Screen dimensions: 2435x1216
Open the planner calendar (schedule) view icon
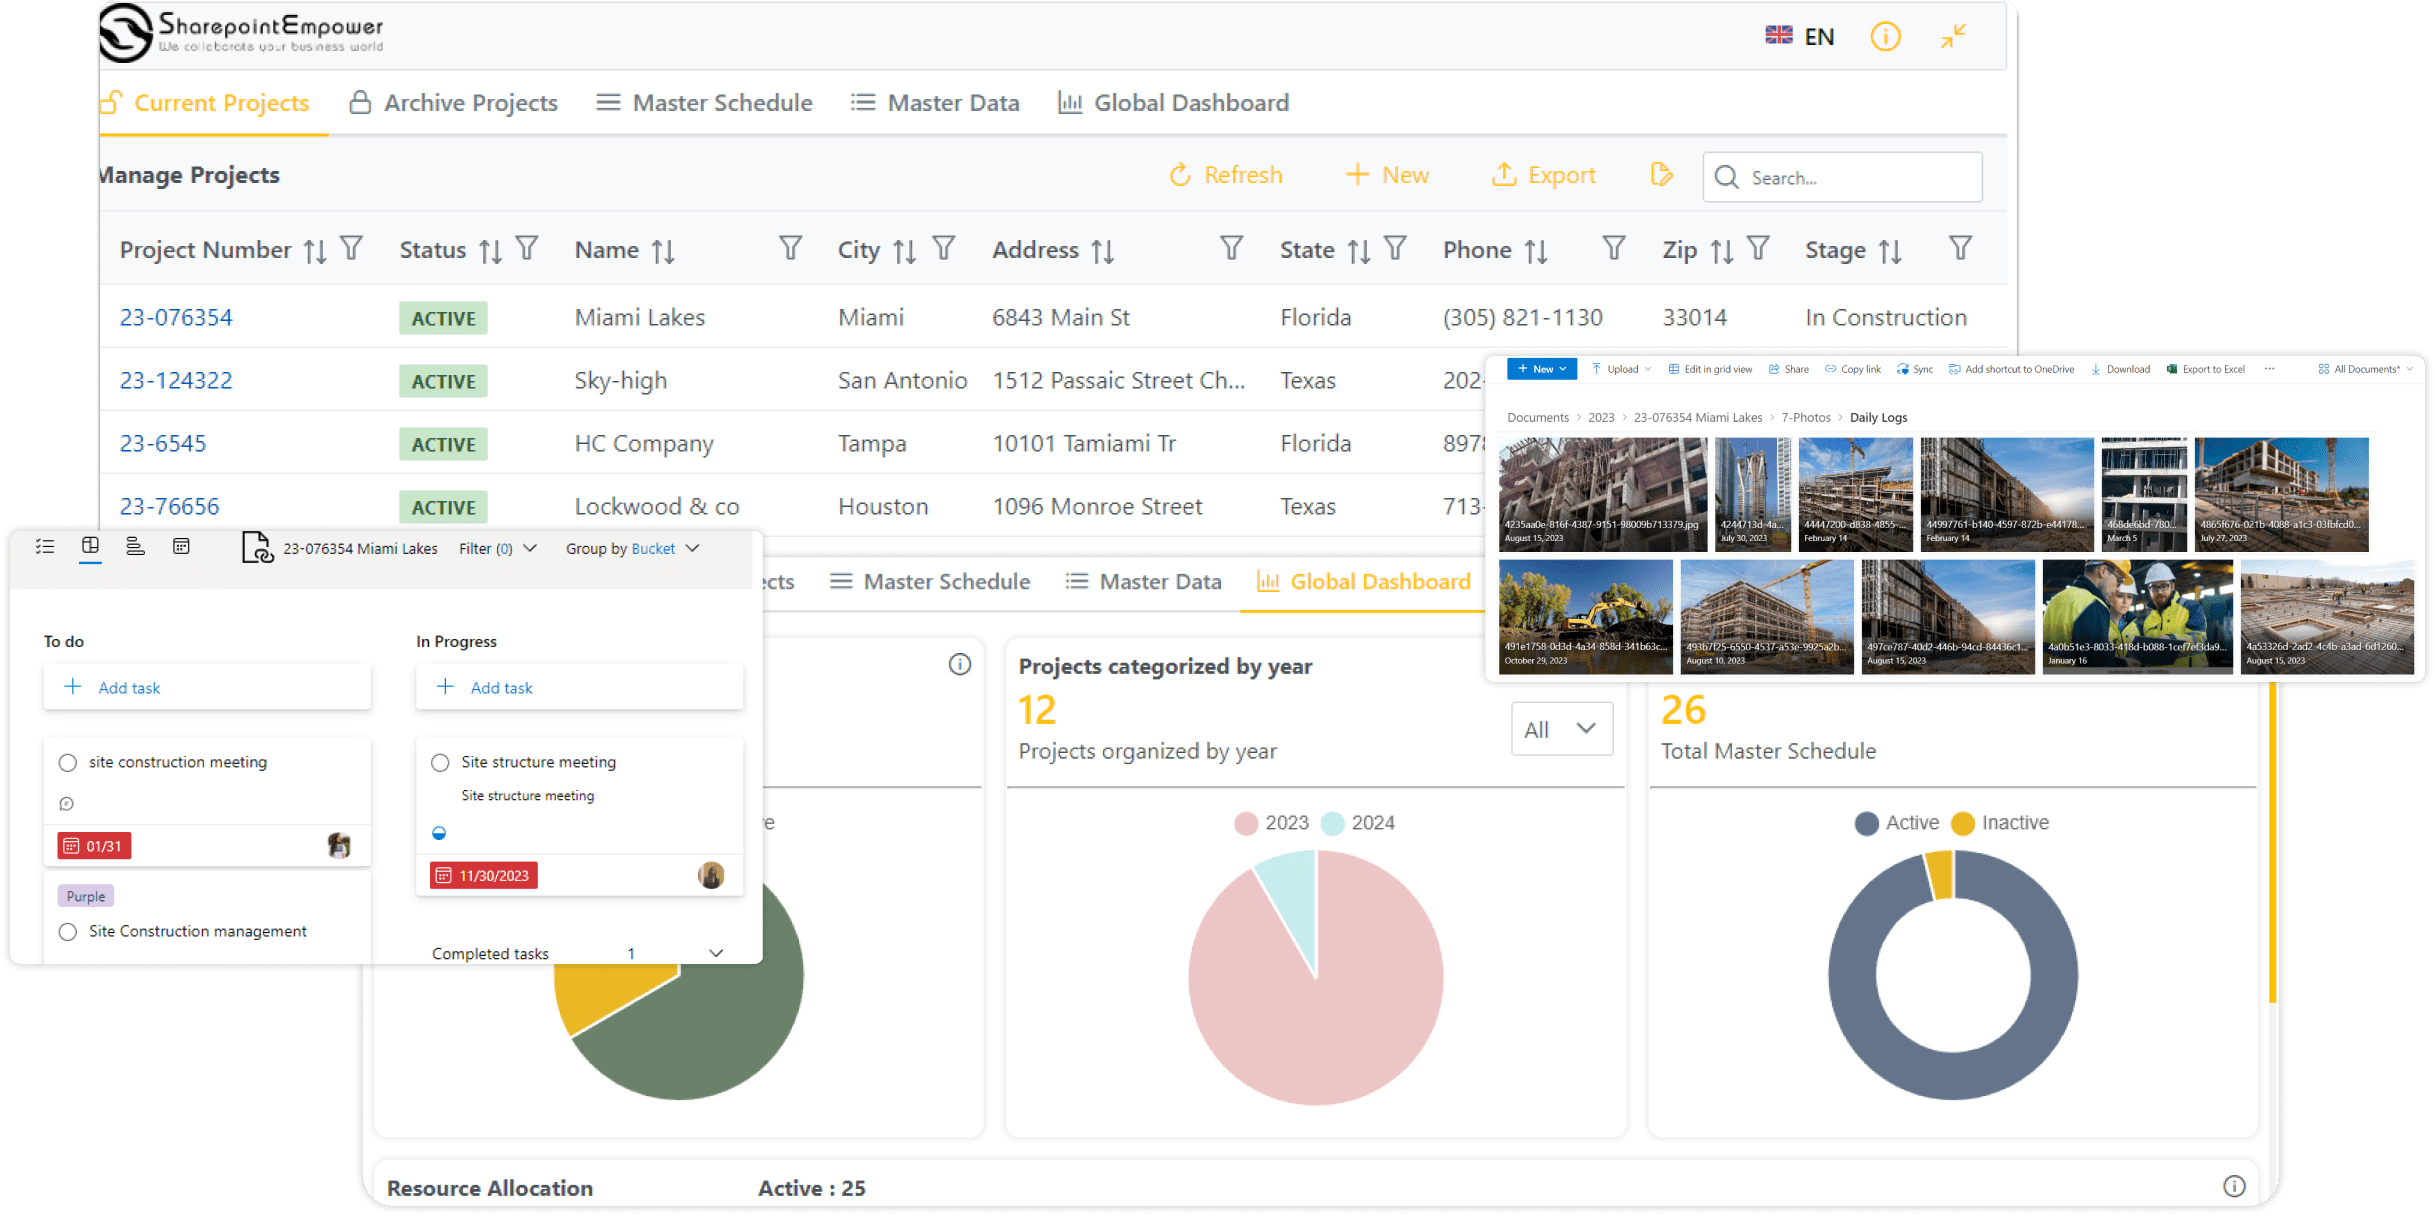181,546
